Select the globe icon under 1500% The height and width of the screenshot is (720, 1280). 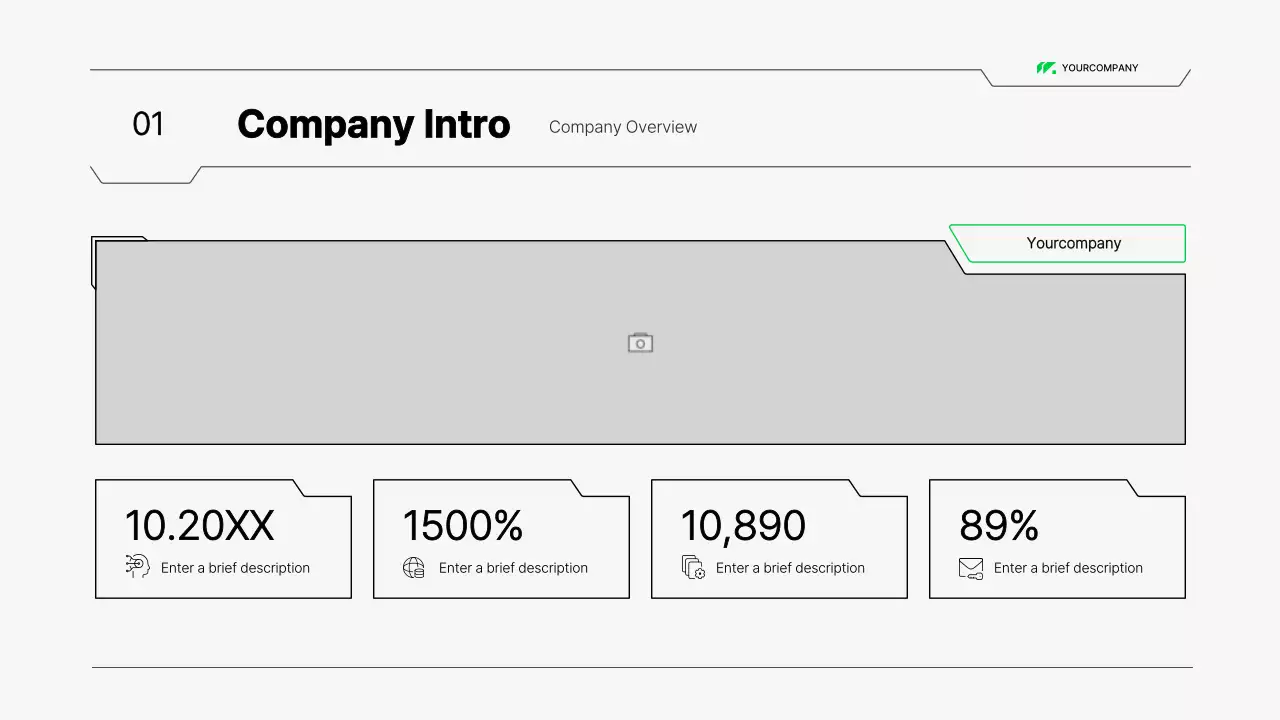click(x=414, y=568)
